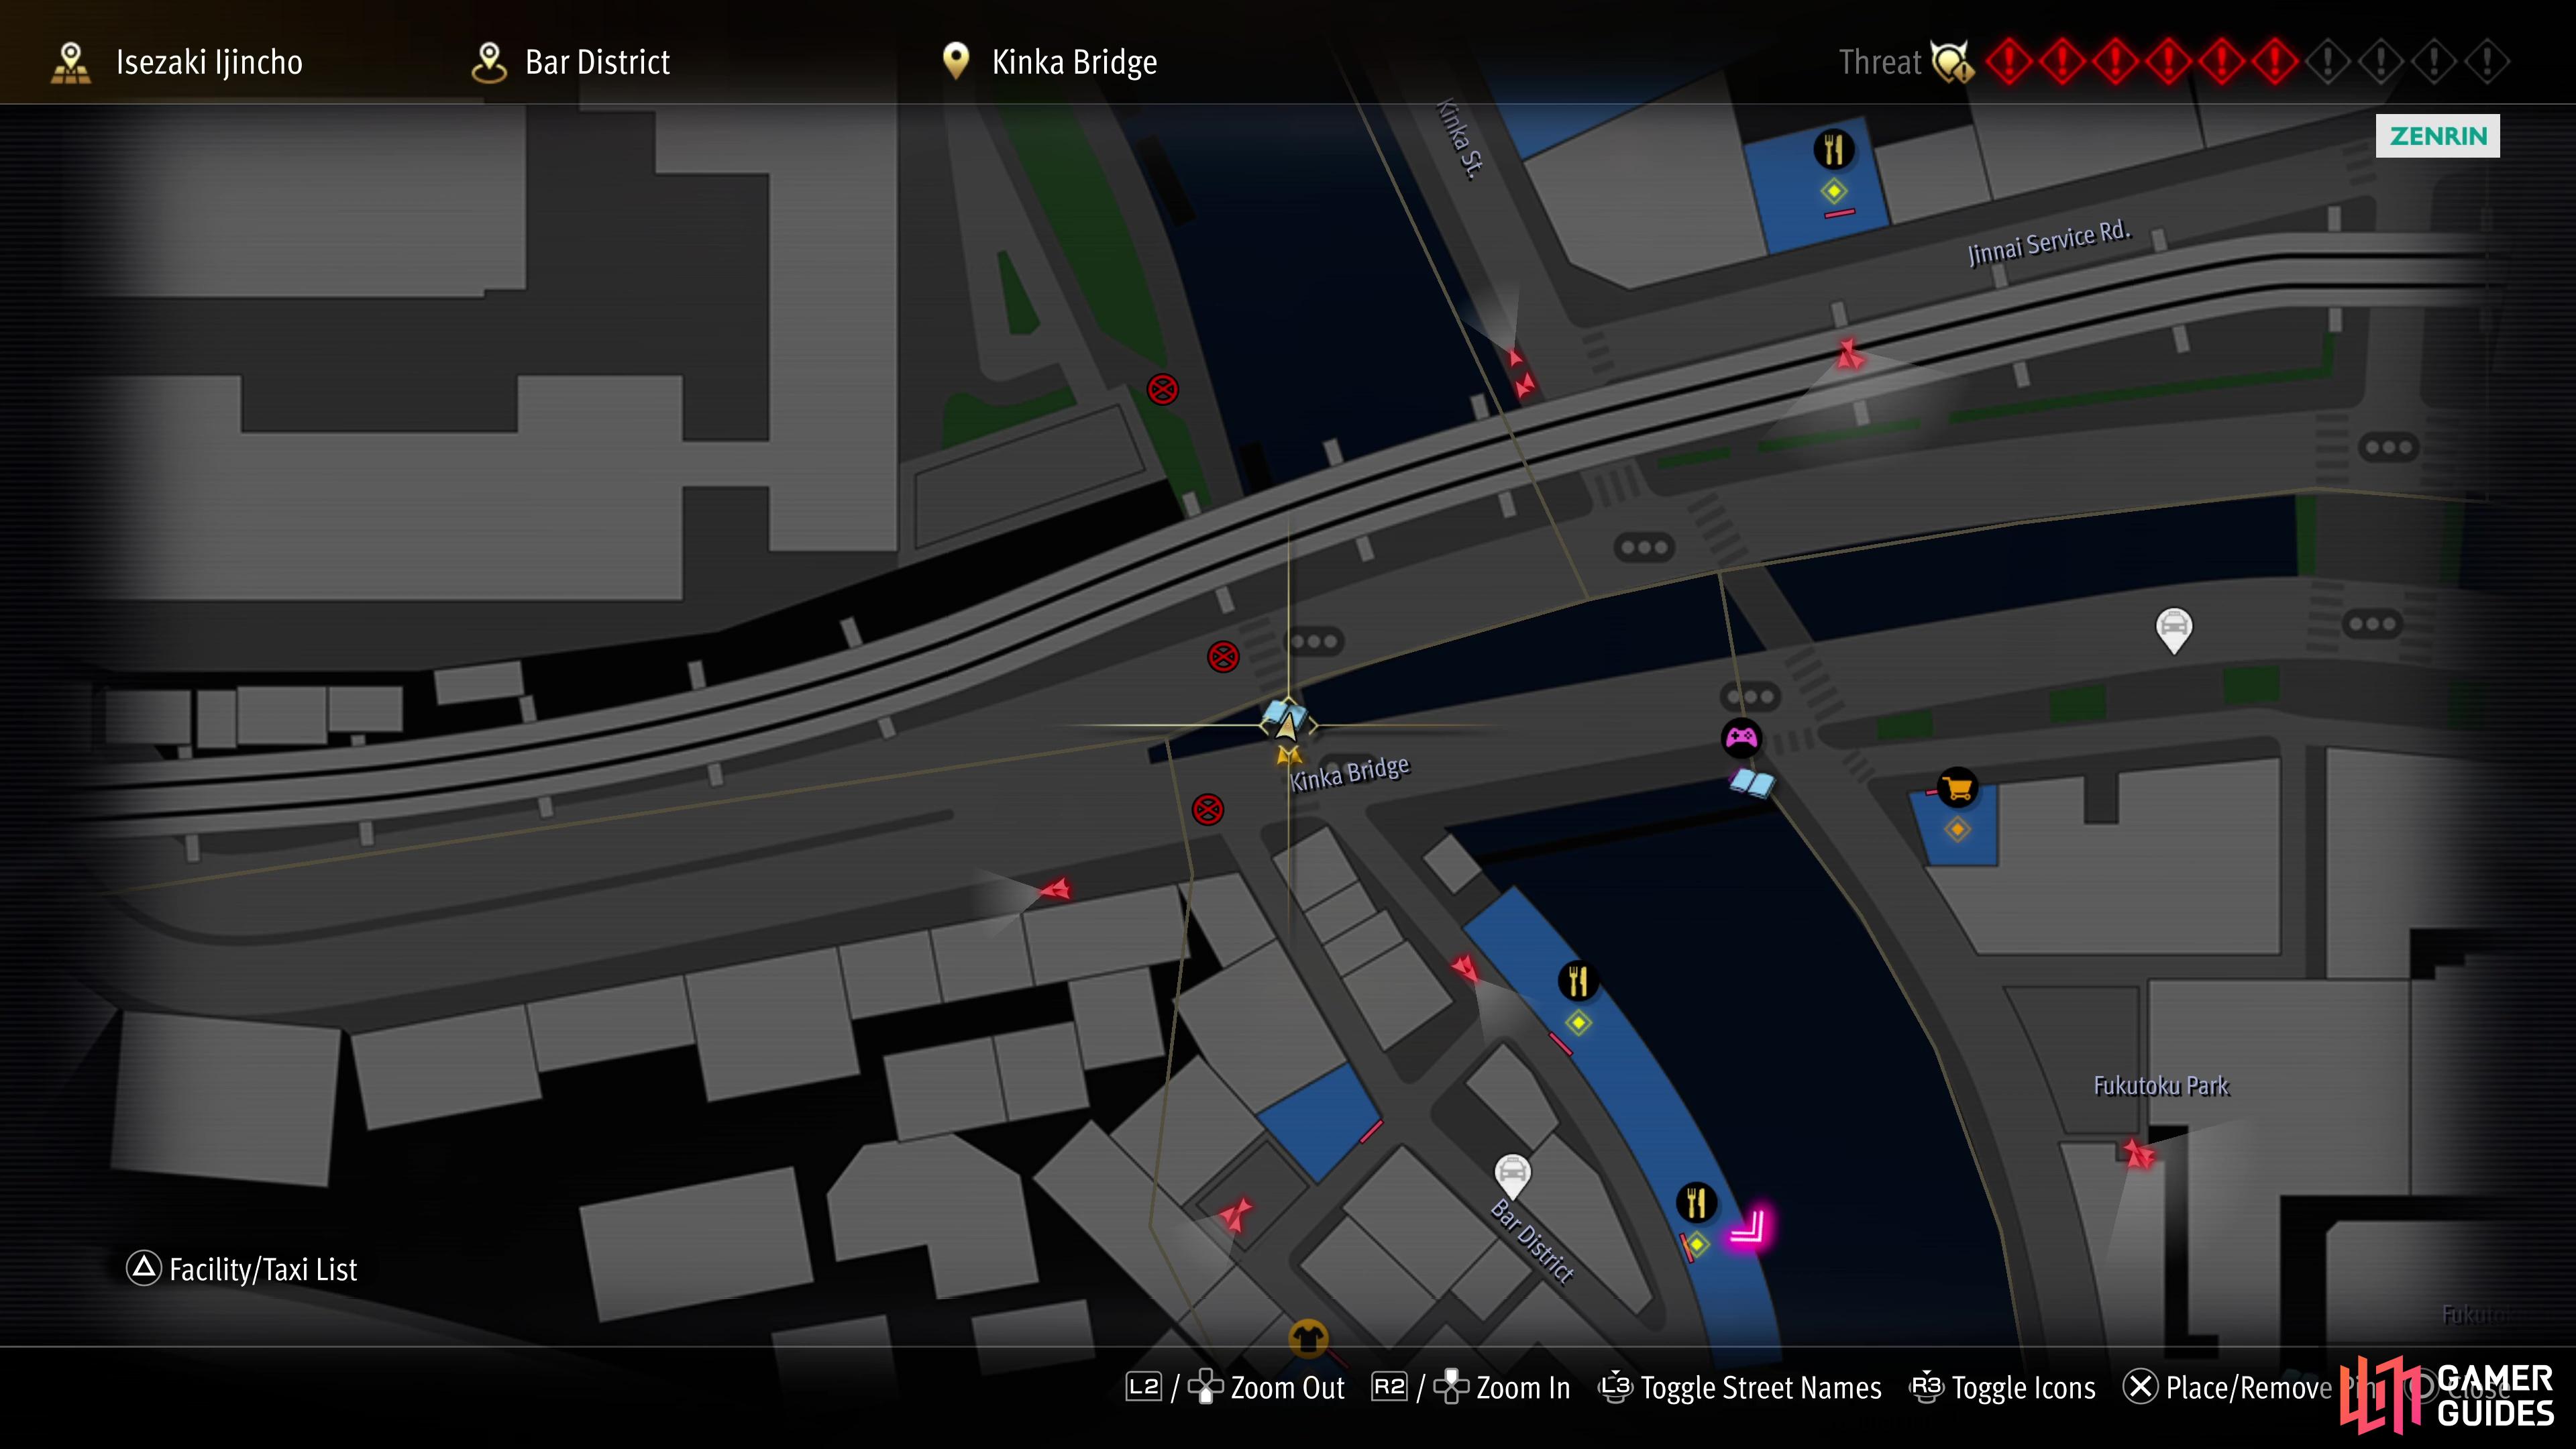
Task: Click the Zoom In control
Action: coord(1471,1388)
